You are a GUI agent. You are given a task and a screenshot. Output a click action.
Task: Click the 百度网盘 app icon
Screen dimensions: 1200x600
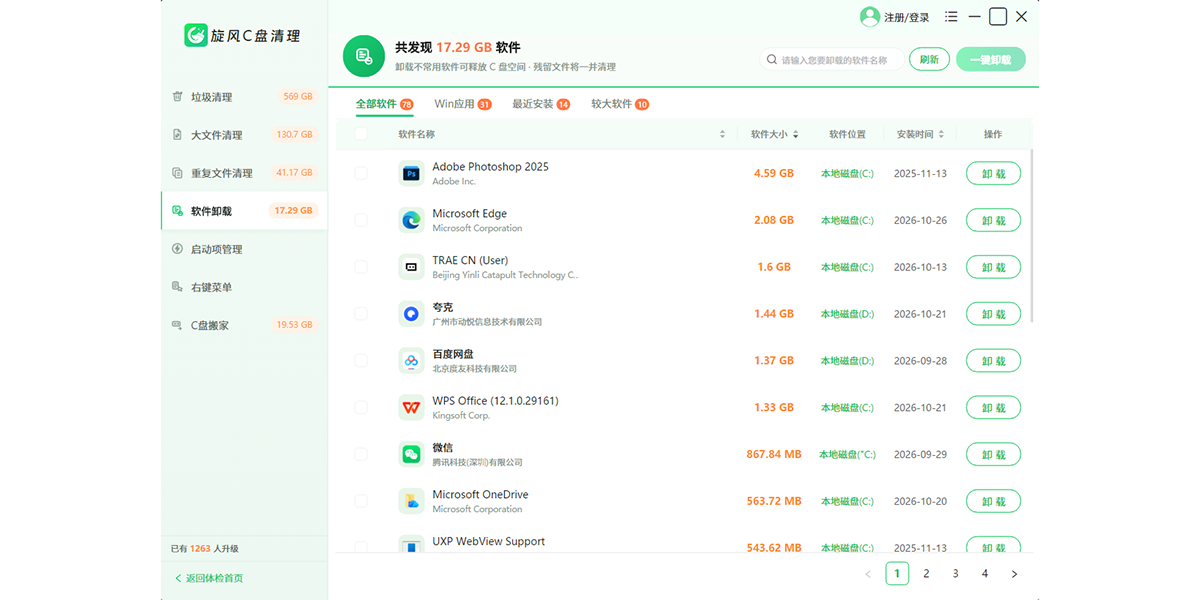coord(411,361)
